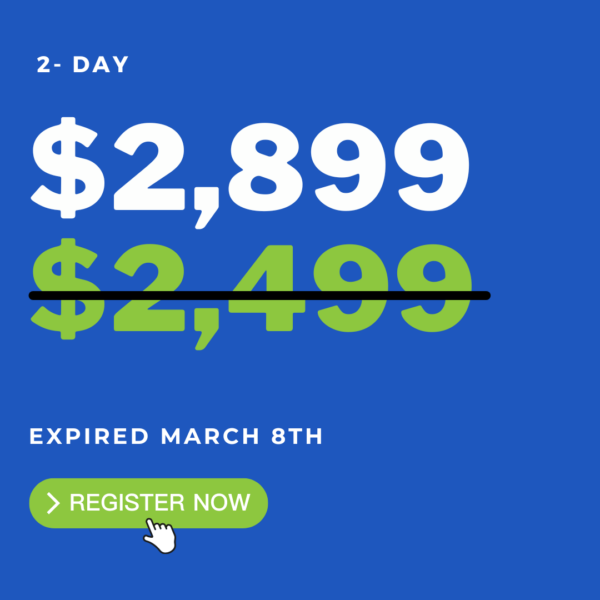Viewport: 600px width, 600px height.
Task: Click the word MARCH in expiry line
Action: 210,436
